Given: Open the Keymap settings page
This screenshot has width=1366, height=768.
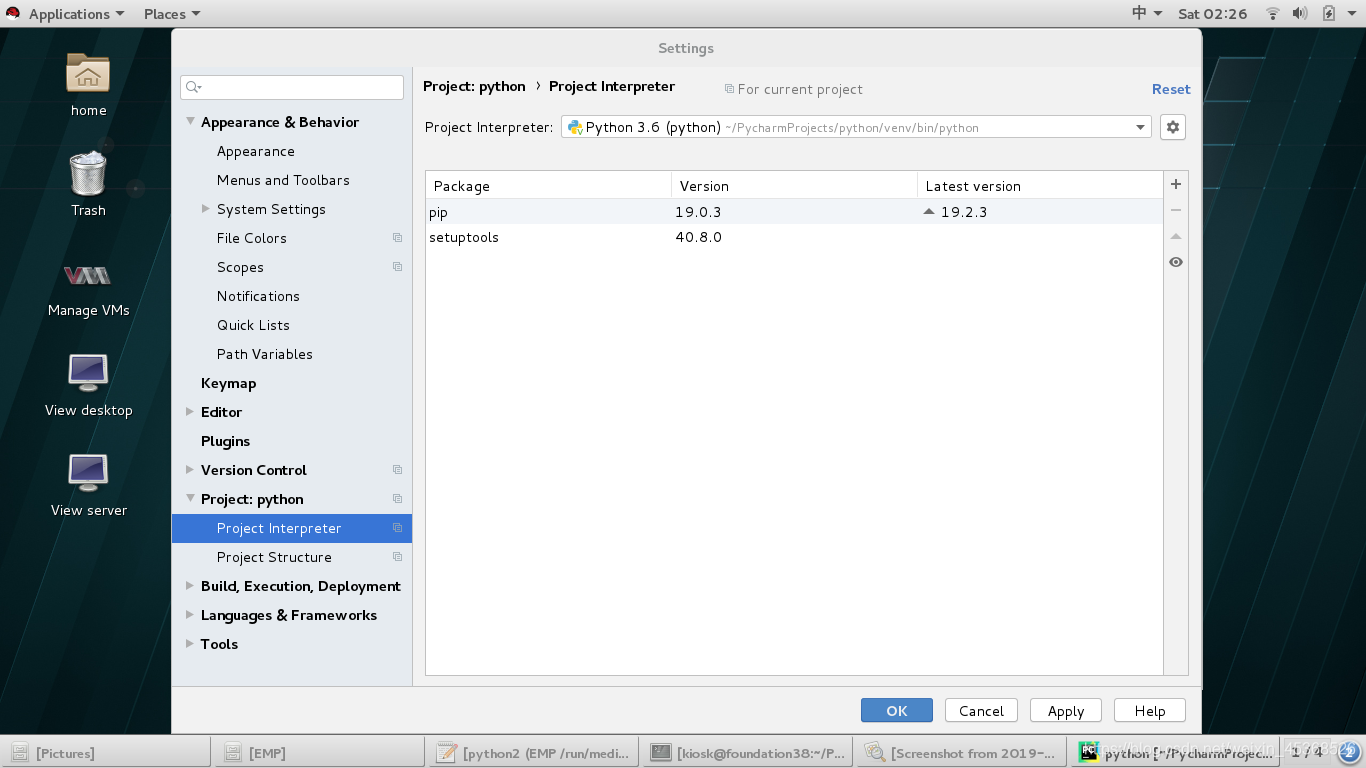Looking at the screenshot, I should point(228,383).
